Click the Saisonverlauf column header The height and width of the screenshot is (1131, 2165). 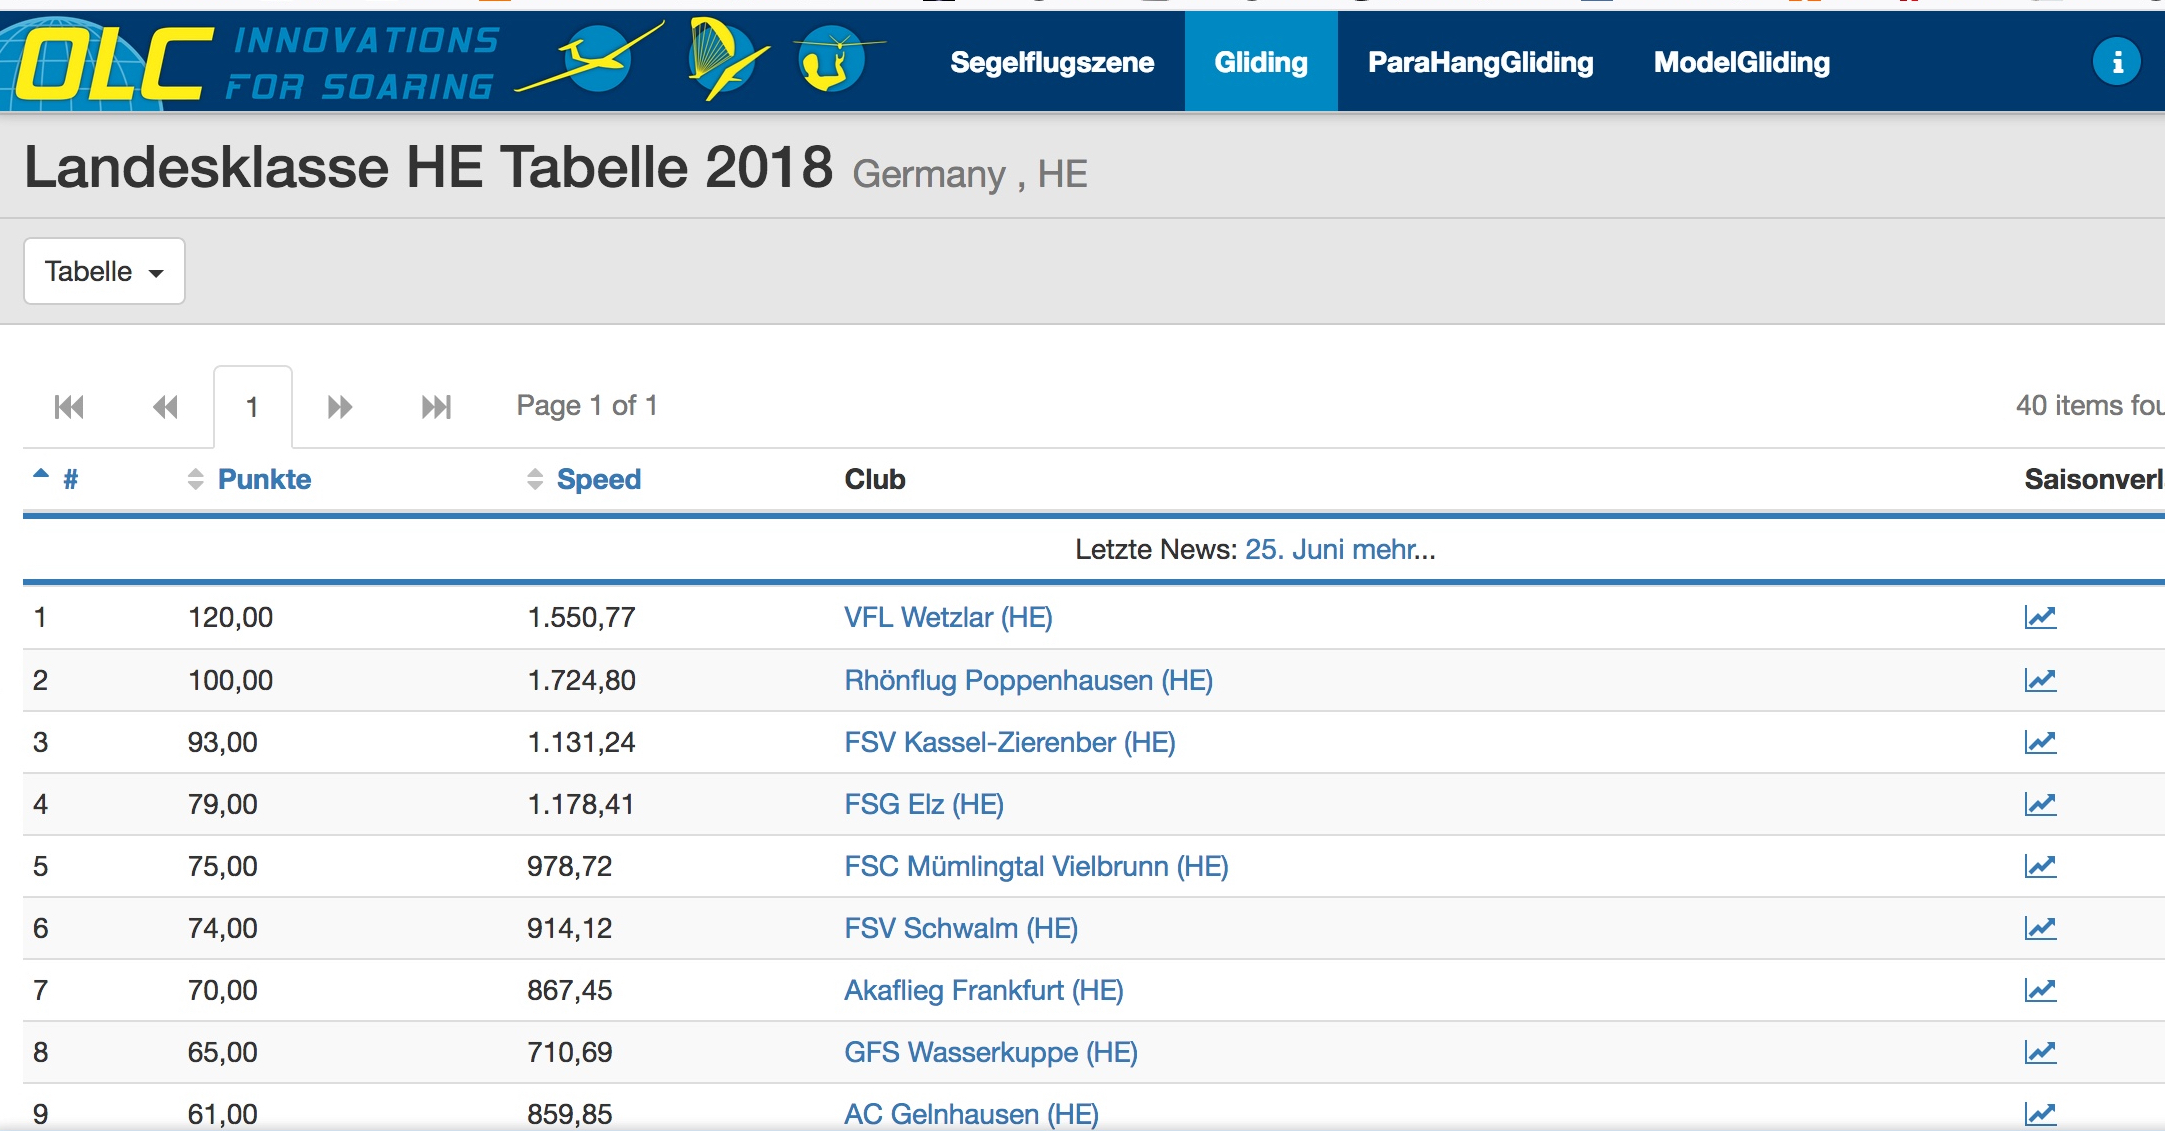tap(2094, 479)
